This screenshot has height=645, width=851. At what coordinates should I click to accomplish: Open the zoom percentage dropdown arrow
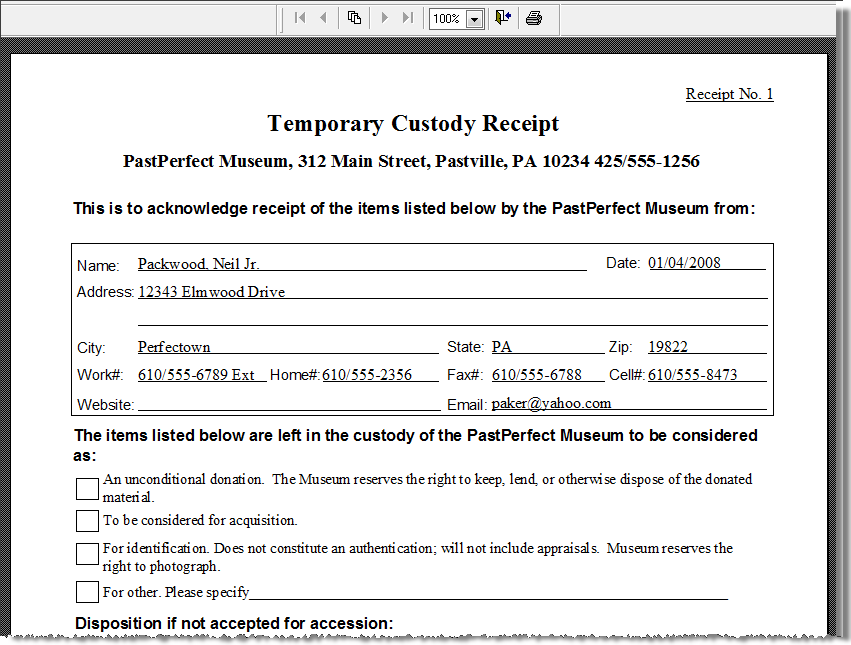tap(474, 19)
